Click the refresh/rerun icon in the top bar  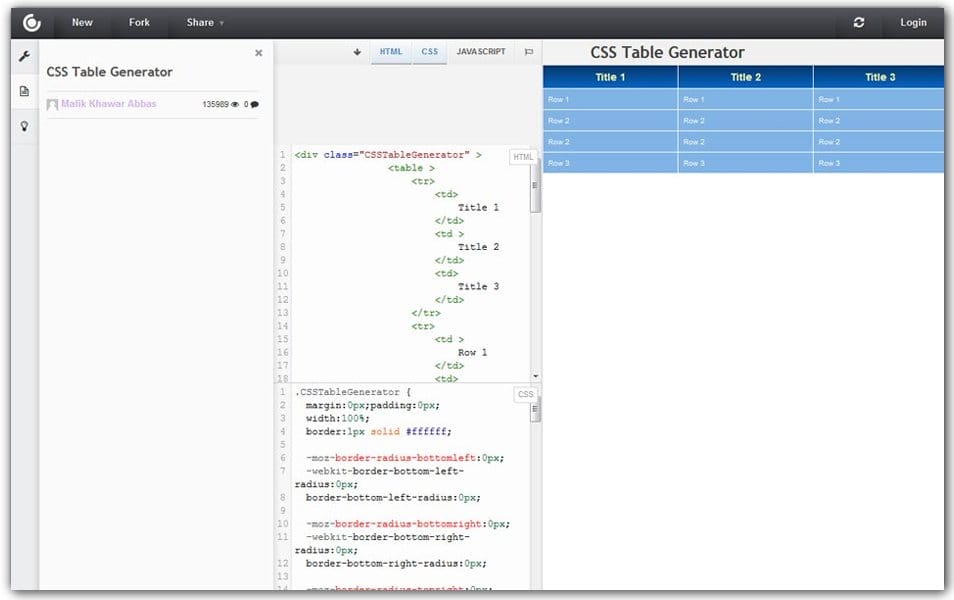coord(859,22)
